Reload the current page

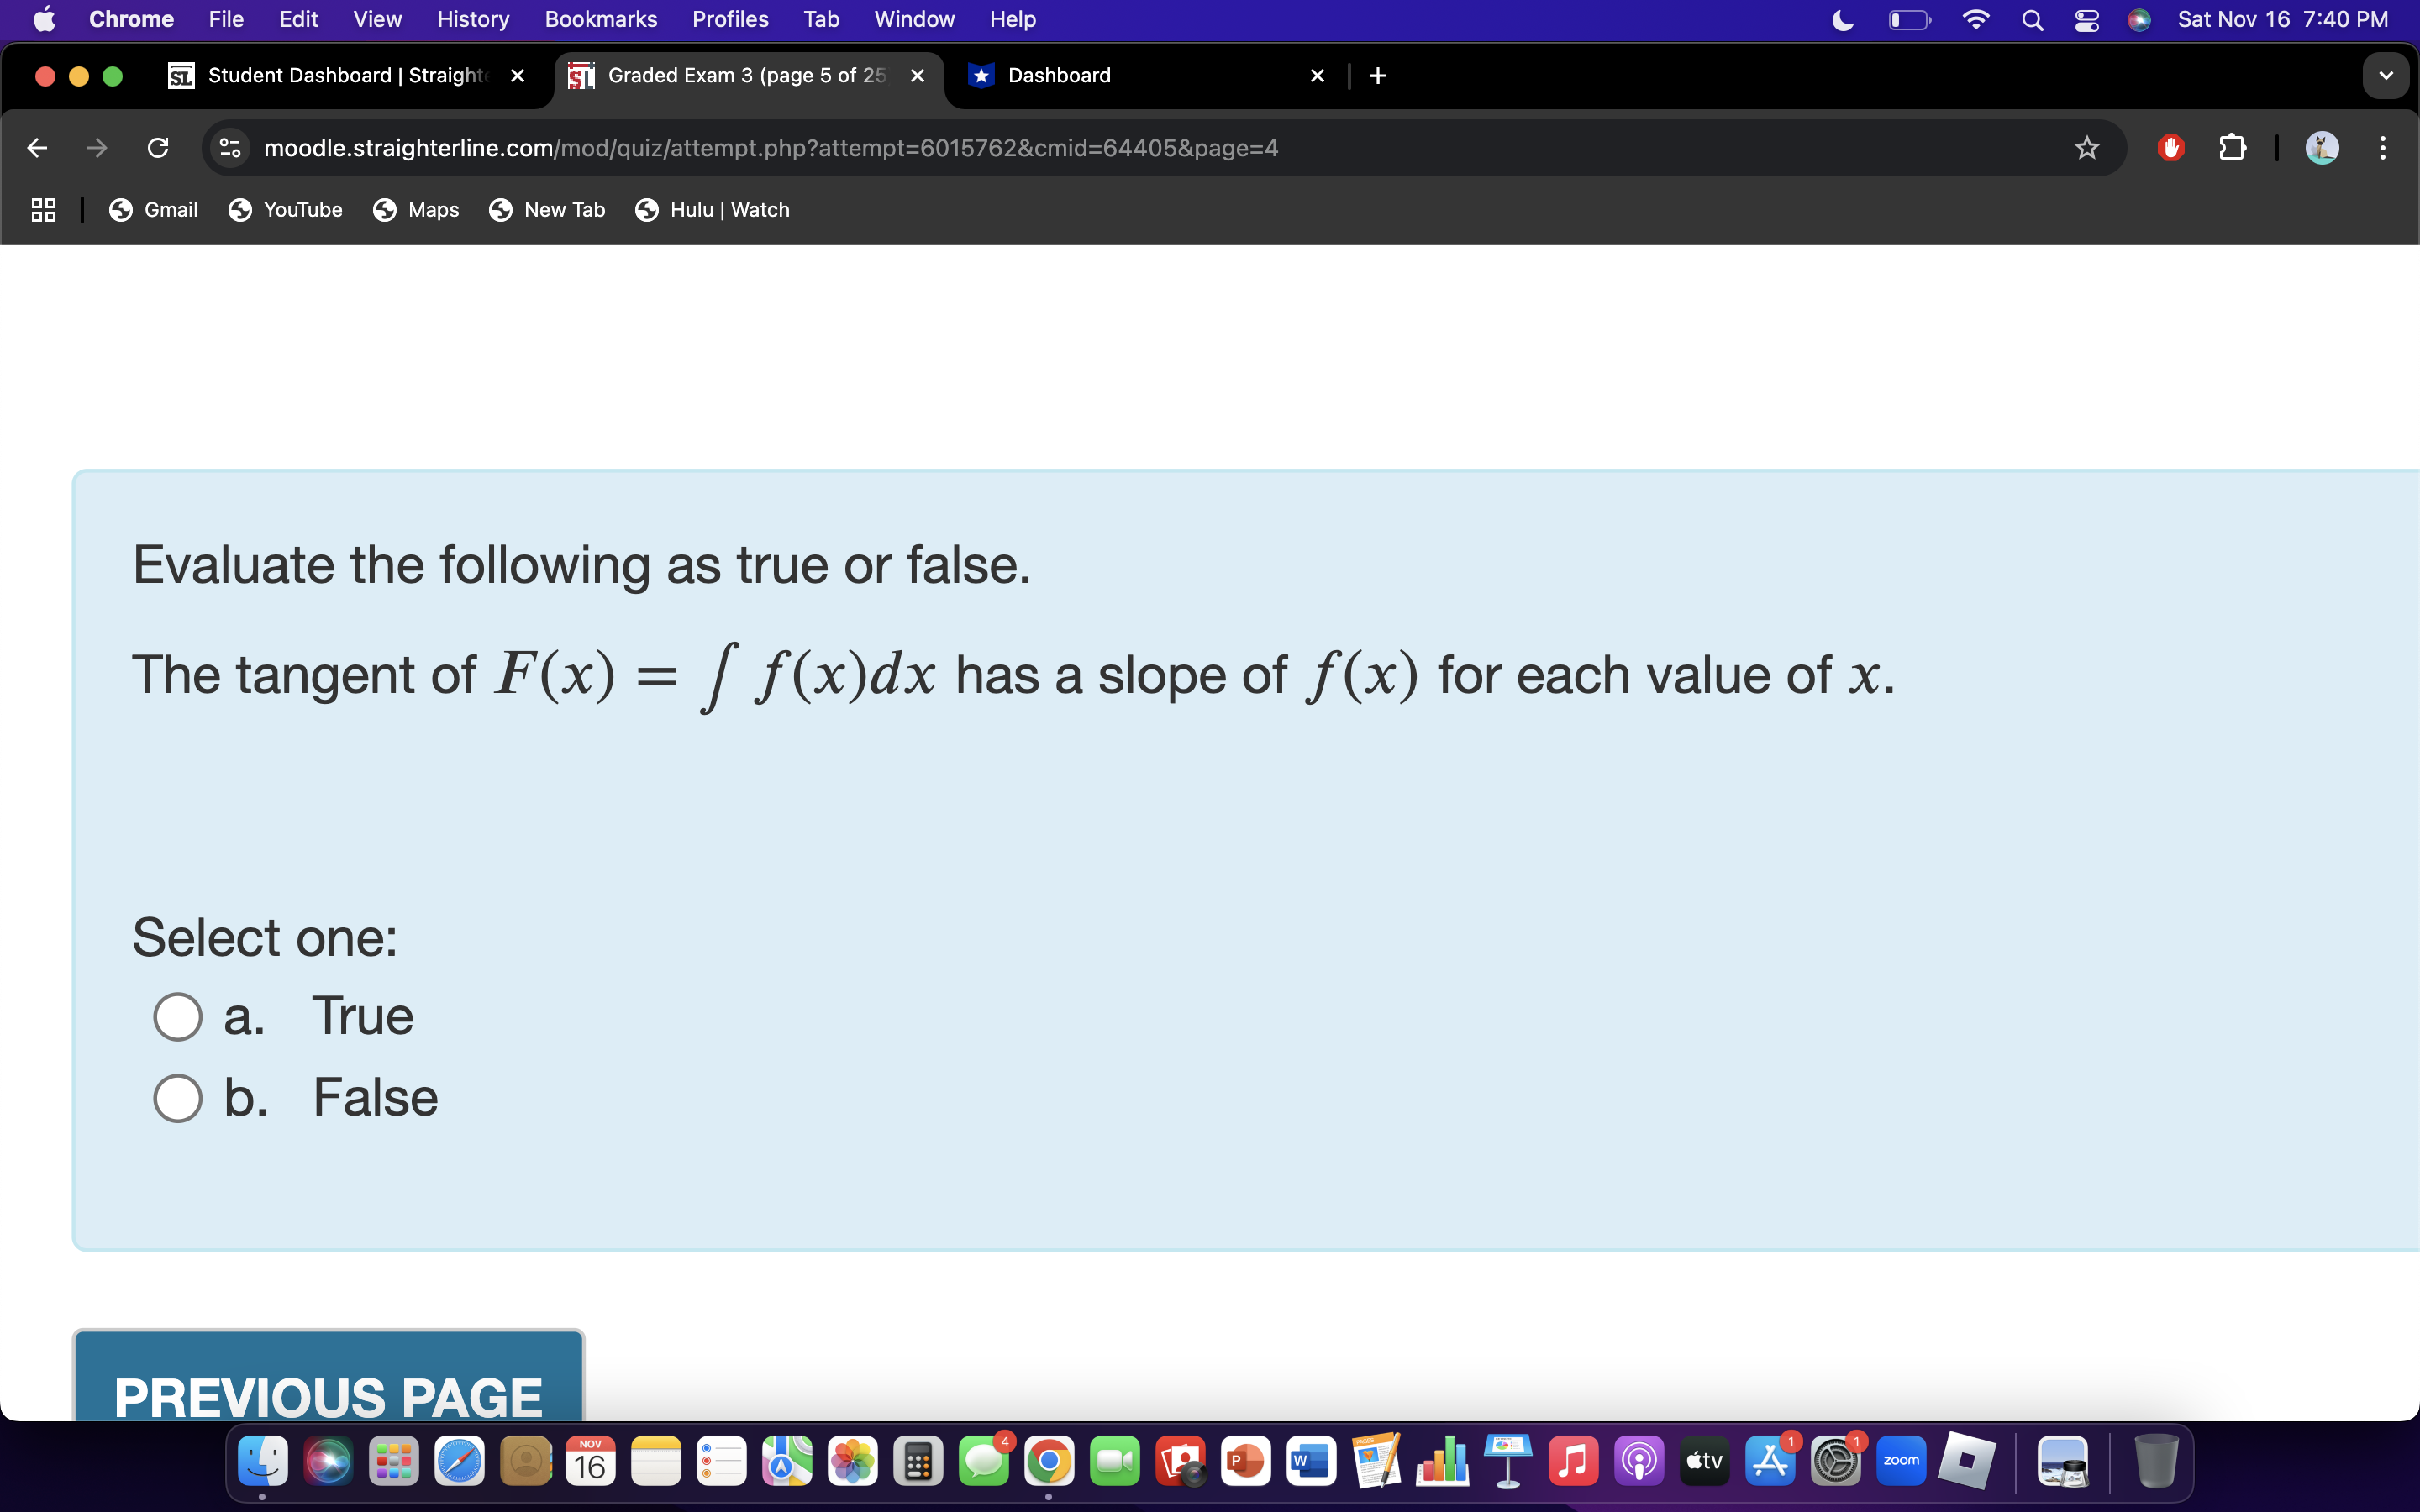pos(158,148)
